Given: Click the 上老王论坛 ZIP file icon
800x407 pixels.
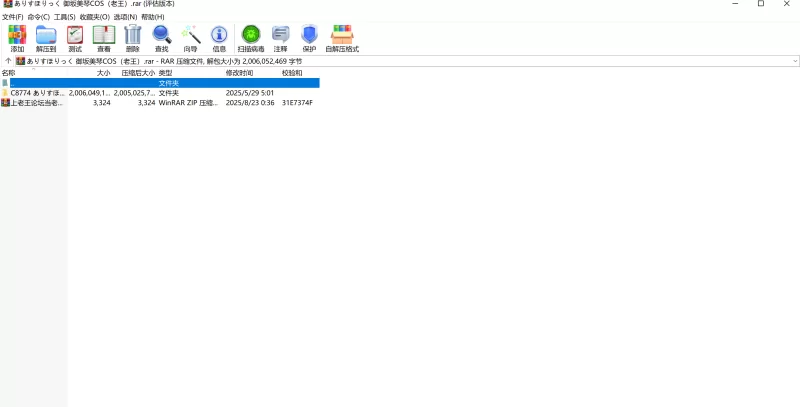Looking at the screenshot, I should (5, 103).
